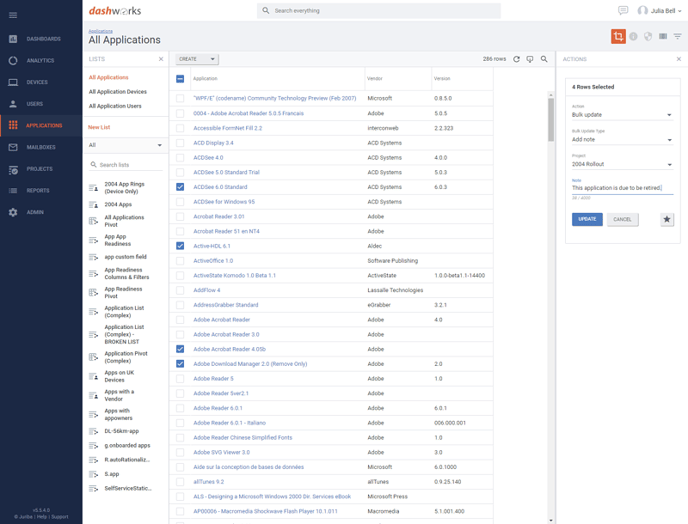Toggle the orange Actions panel icon
This screenshot has width=688, height=524.
pyautogui.click(x=618, y=36)
